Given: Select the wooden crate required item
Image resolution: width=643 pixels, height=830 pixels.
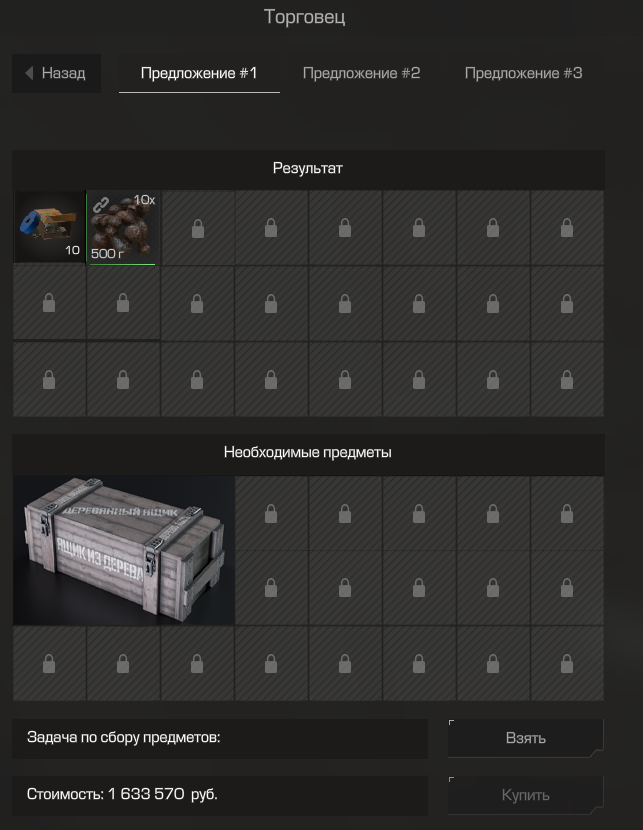Looking at the screenshot, I should (x=124, y=551).
